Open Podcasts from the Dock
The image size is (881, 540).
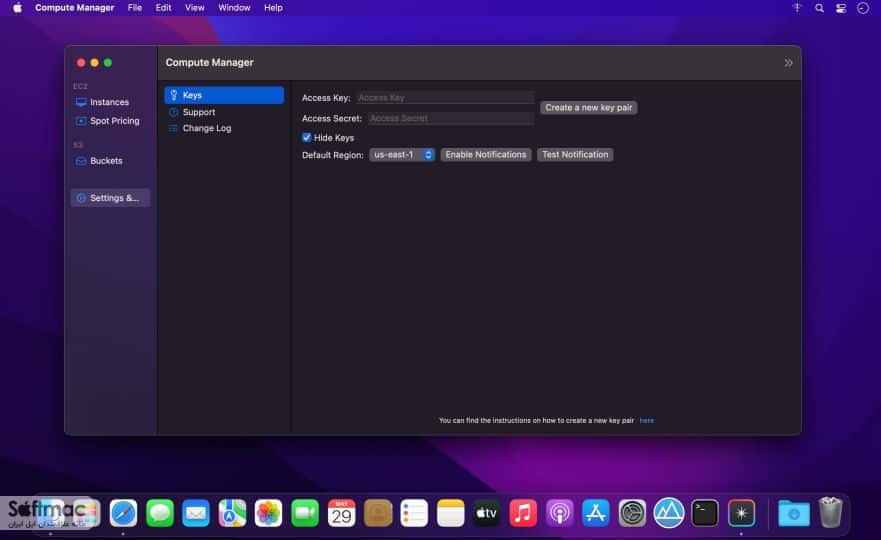coord(560,513)
